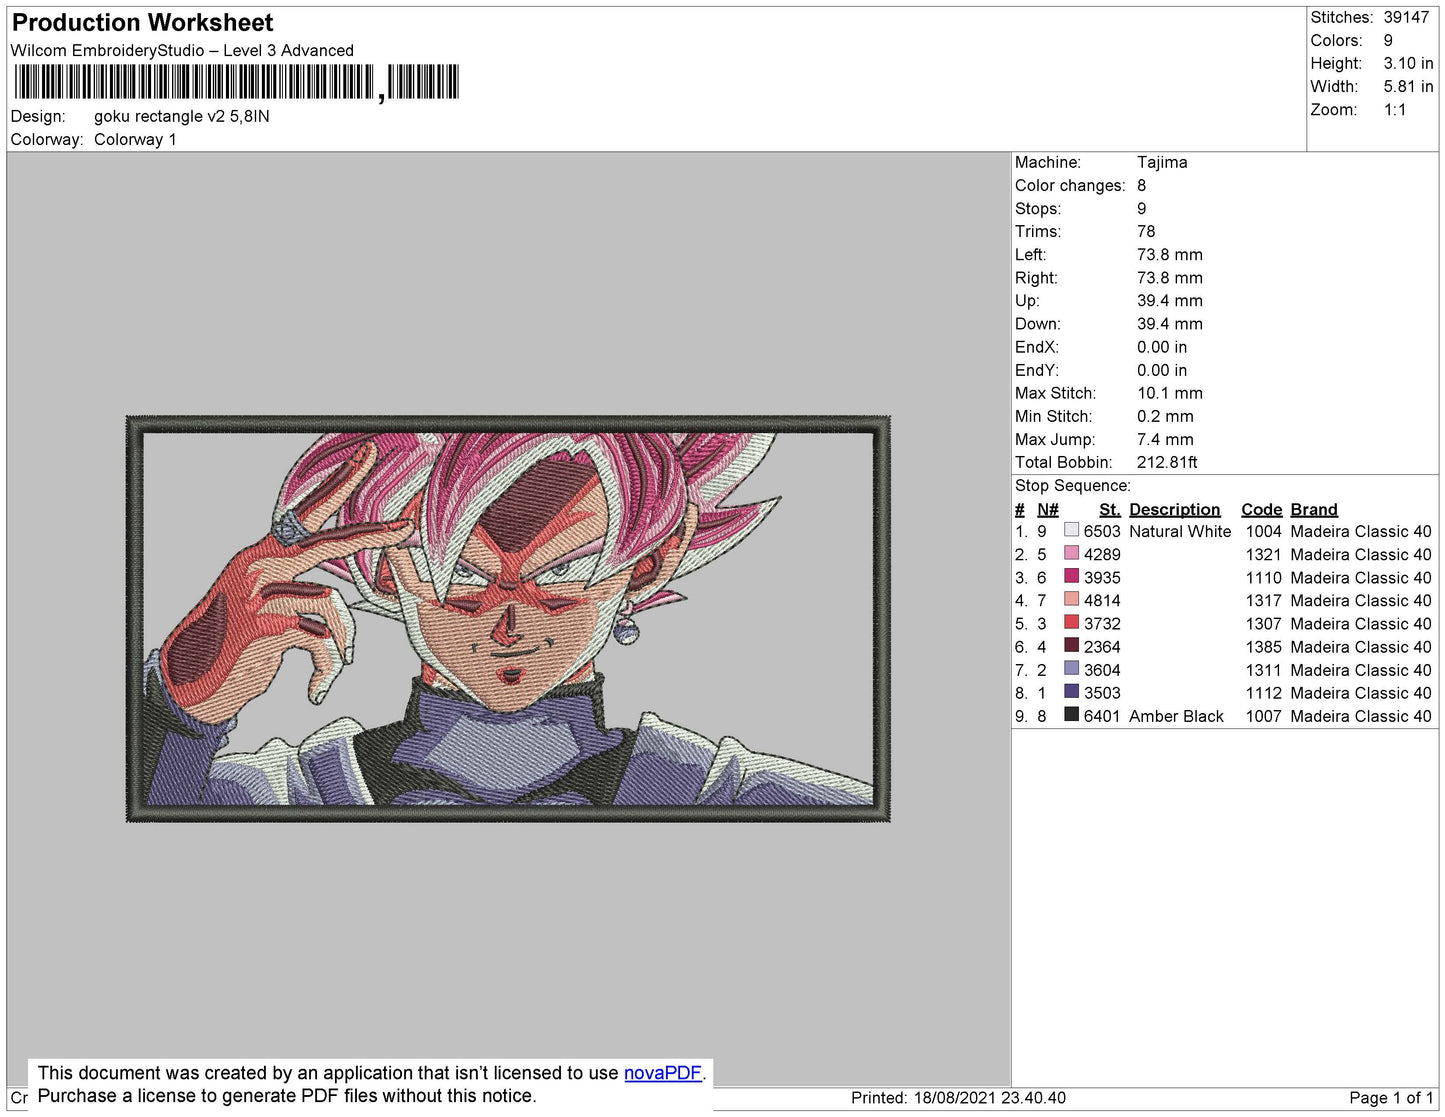The width and height of the screenshot is (1445, 1117).
Task: Click the Amber Black color swatch
Action: click(1071, 714)
